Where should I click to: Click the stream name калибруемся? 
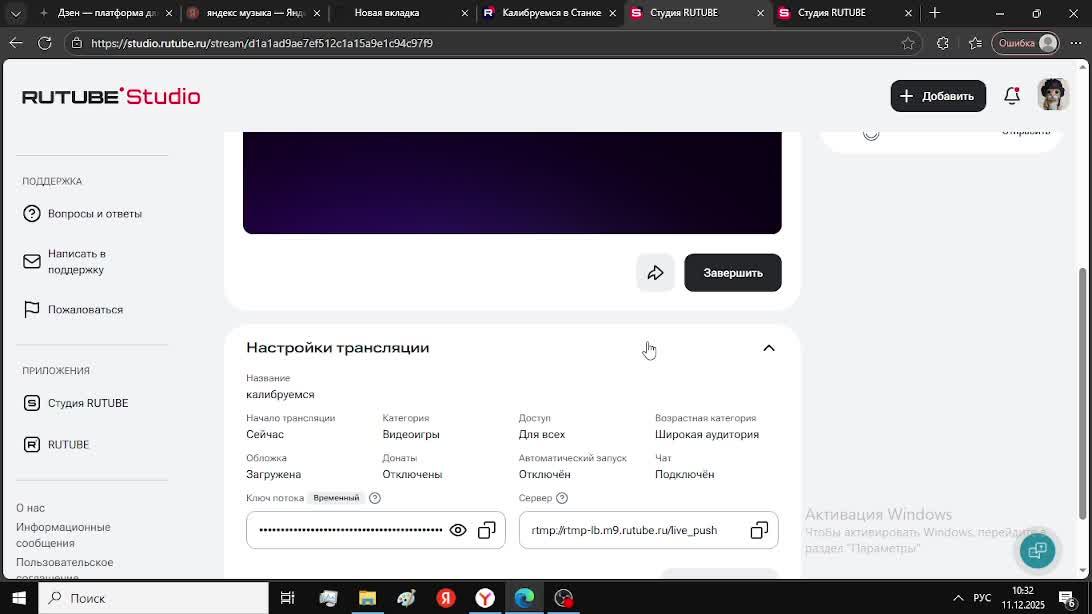tap(280, 395)
